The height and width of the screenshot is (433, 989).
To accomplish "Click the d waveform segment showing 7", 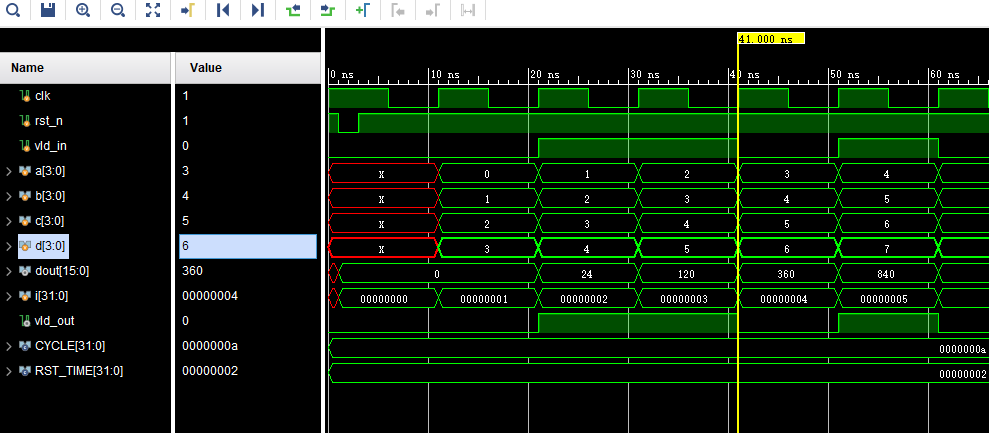I will [886, 249].
